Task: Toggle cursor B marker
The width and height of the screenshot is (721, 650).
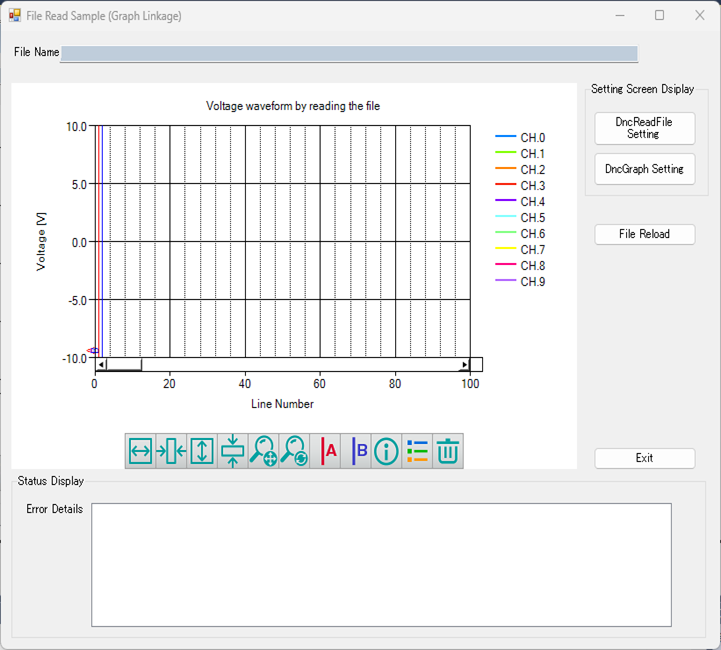Action: click(x=357, y=451)
